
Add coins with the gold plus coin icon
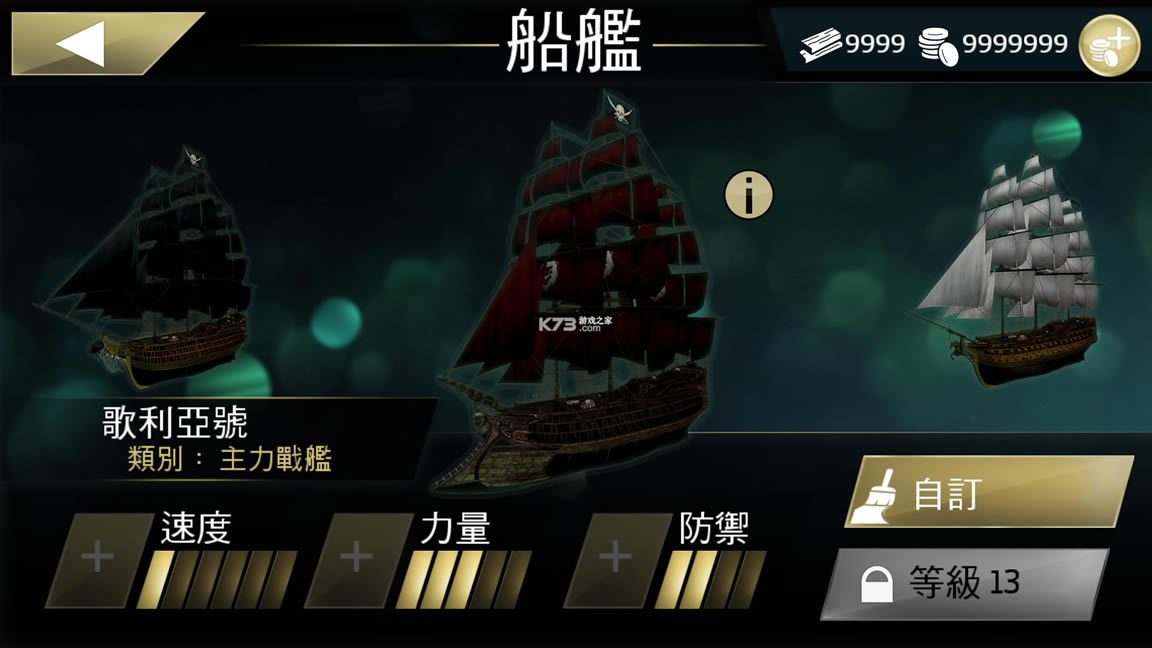1109,45
